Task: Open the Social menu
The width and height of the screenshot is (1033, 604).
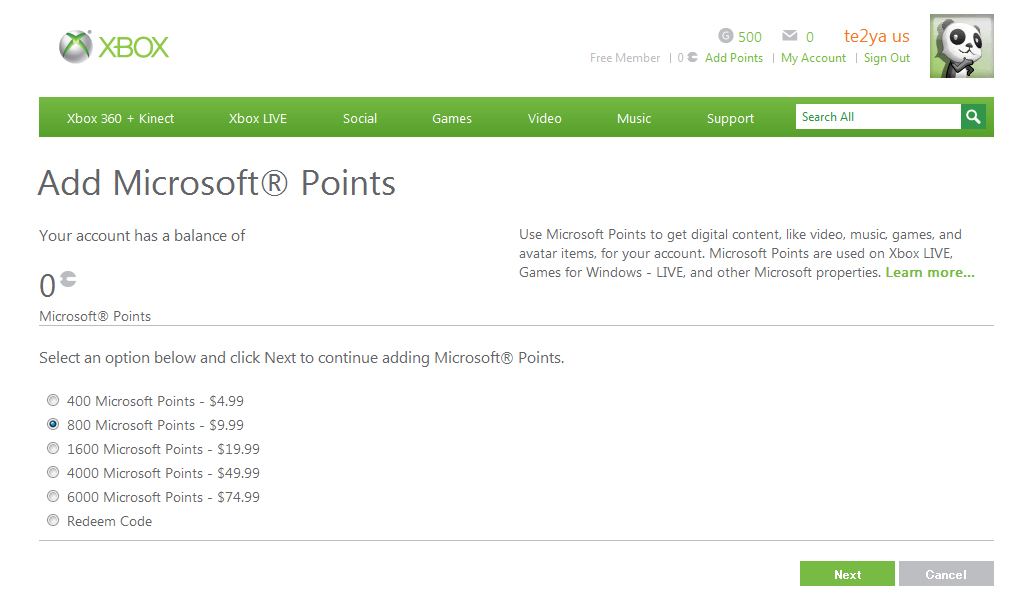Action: (x=360, y=119)
